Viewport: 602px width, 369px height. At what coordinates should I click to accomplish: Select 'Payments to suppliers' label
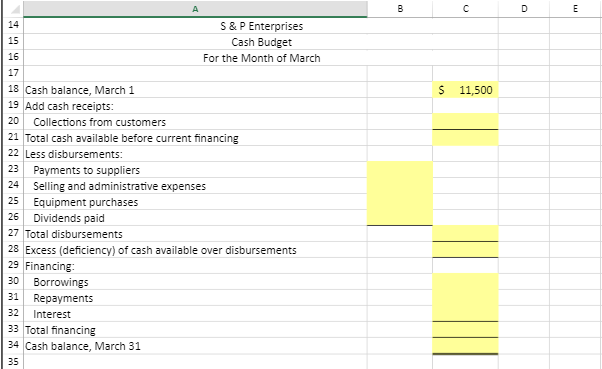[86, 170]
